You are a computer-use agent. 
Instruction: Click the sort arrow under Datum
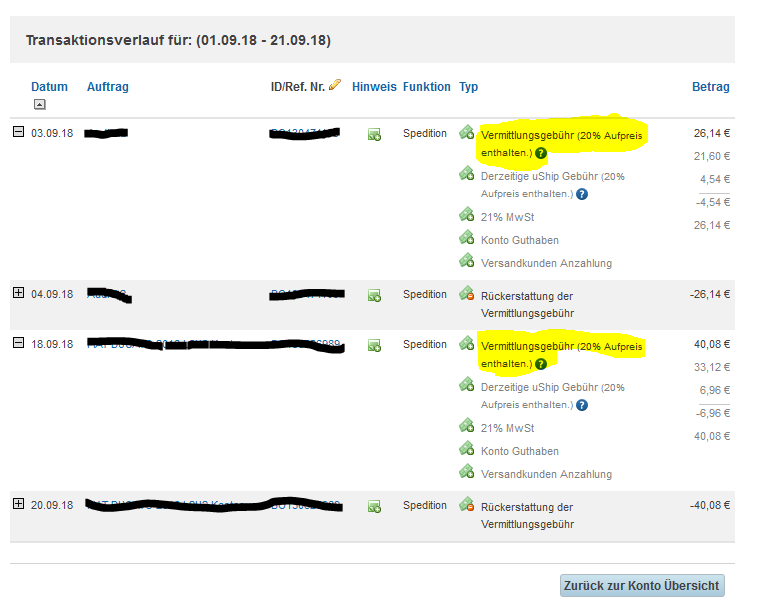(x=39, y=104)
